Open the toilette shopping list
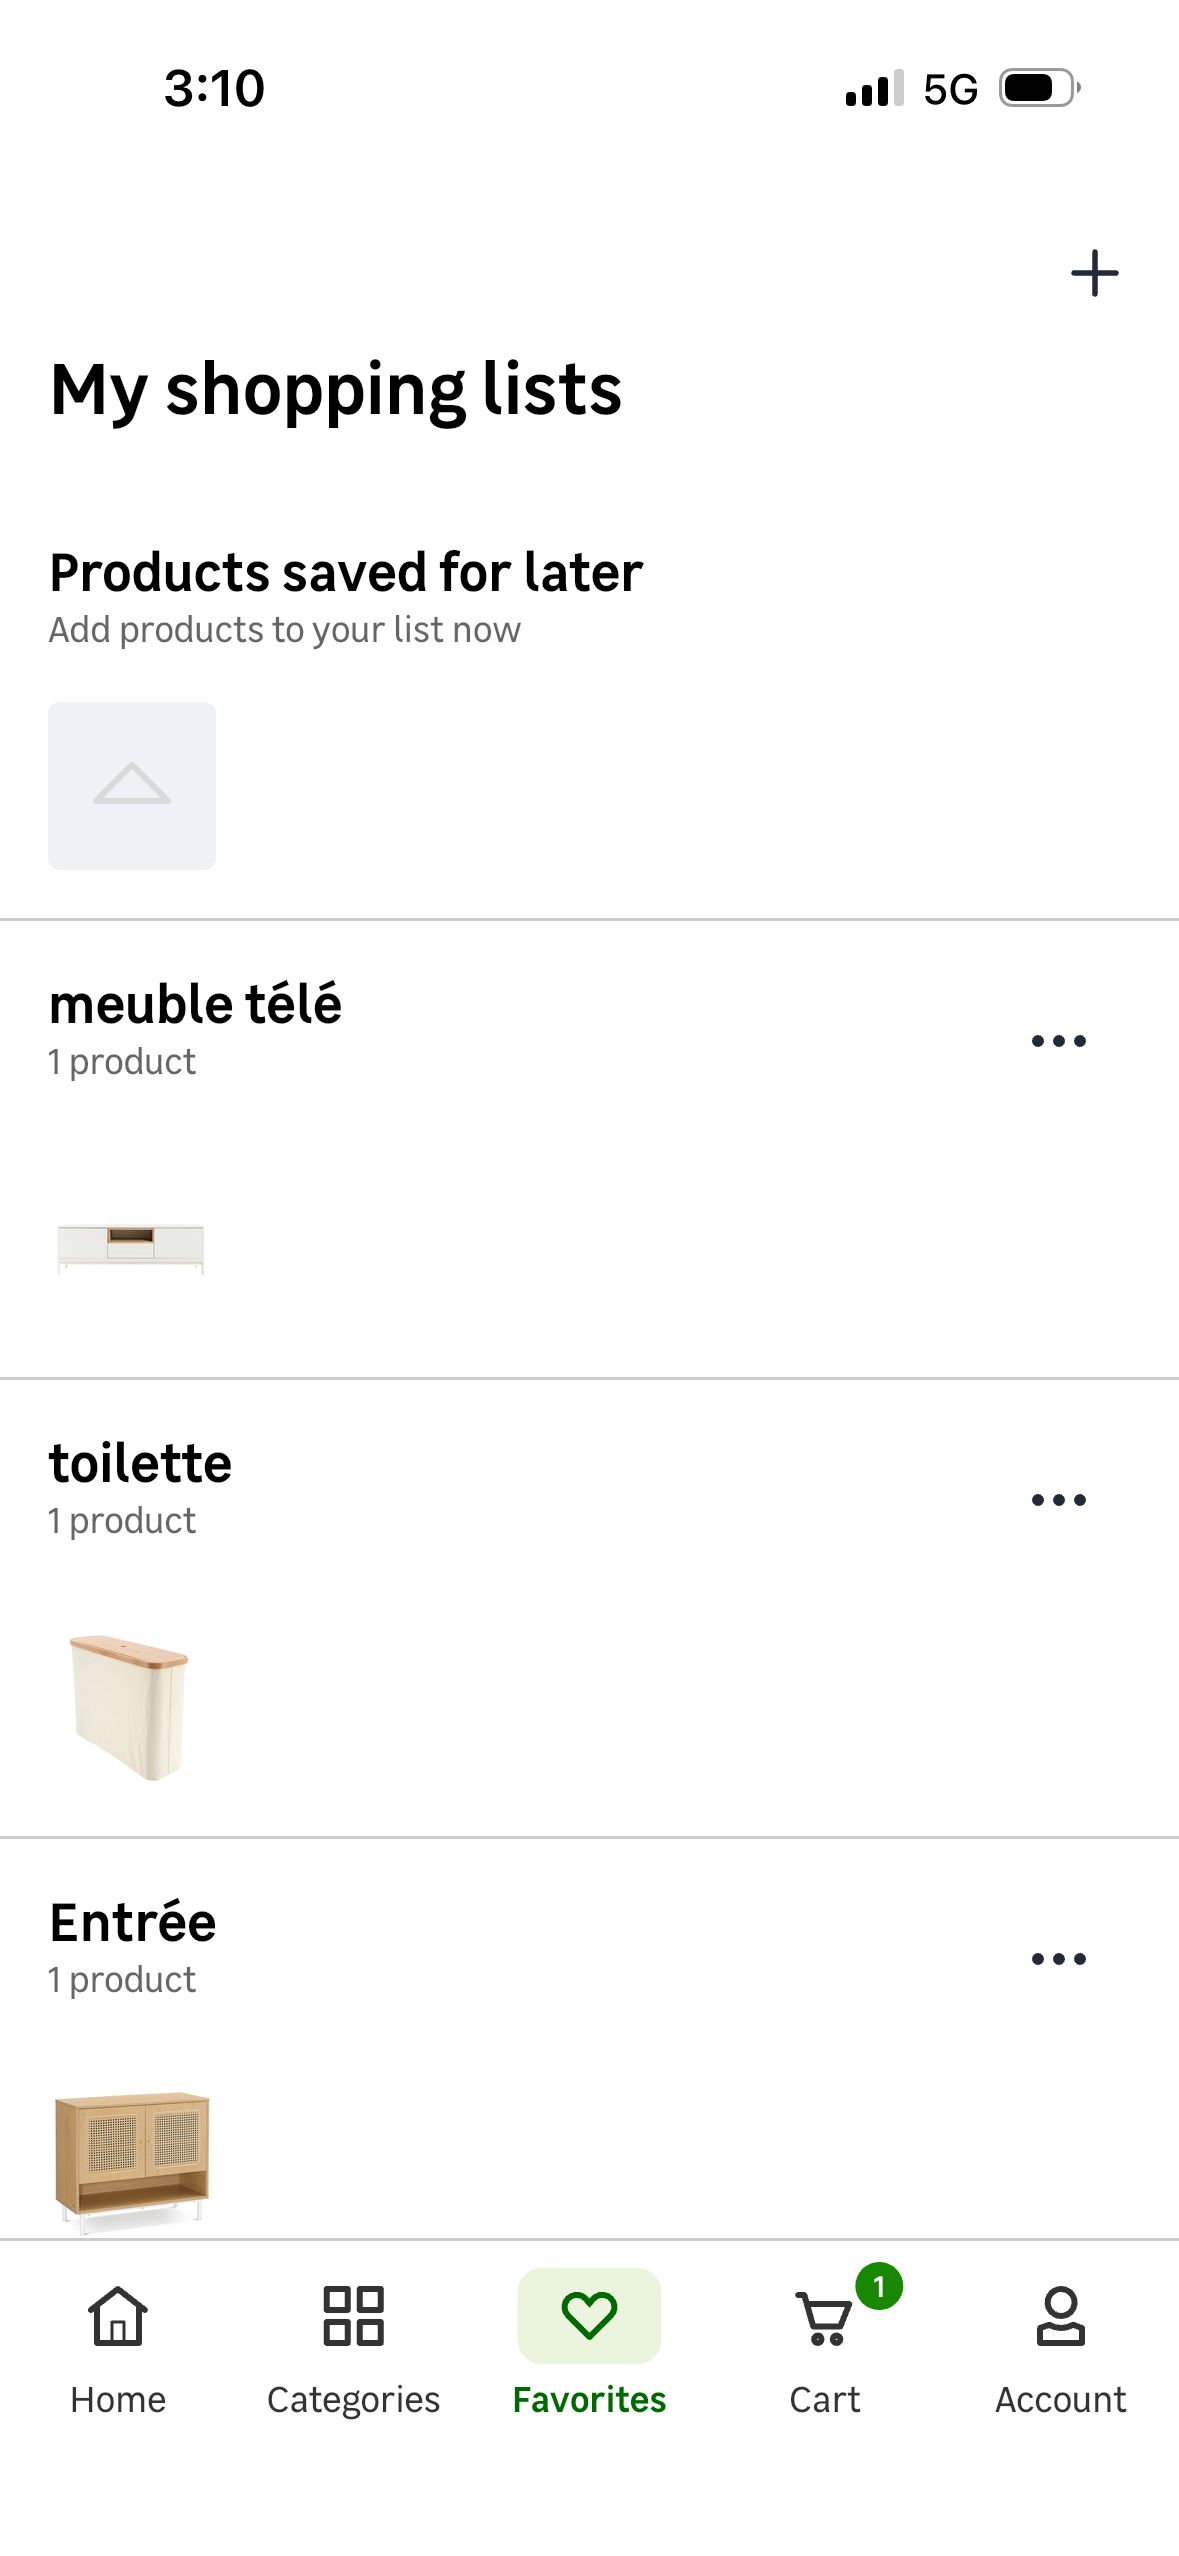Image resolution: width=1179 pixels, height=2556 pixels. (x=140, y=1464)
